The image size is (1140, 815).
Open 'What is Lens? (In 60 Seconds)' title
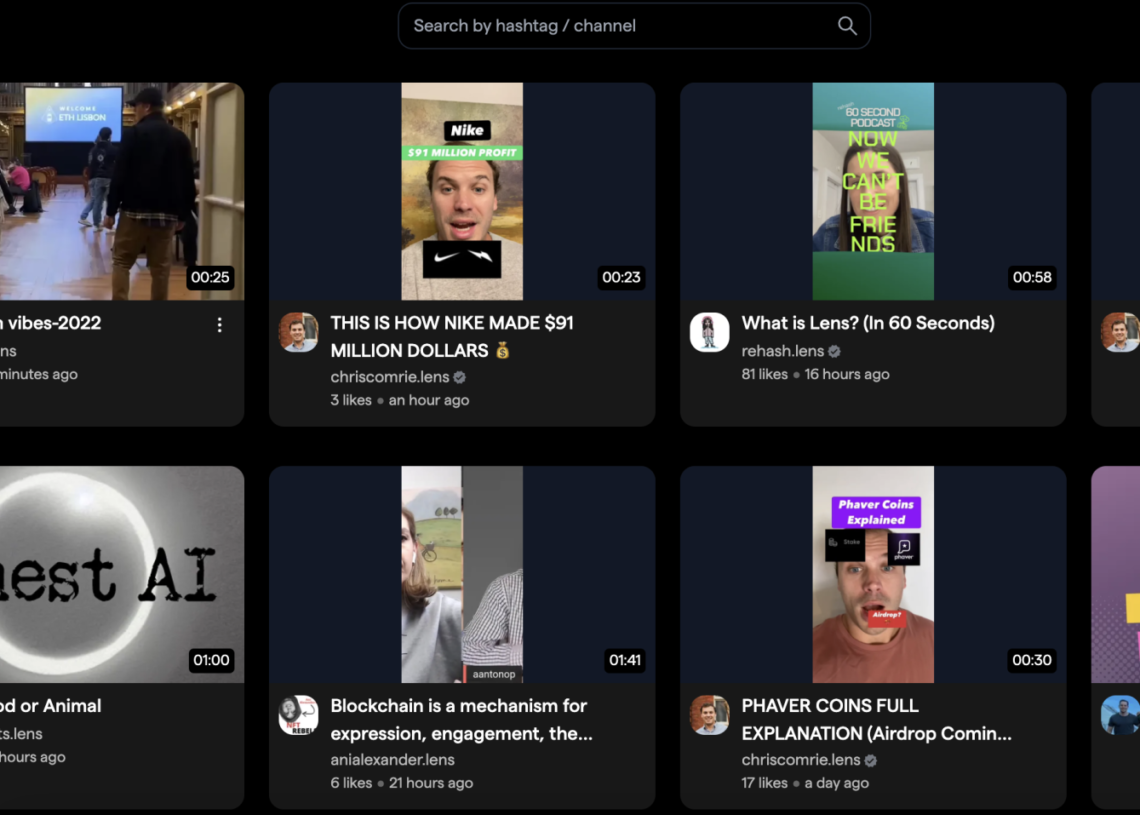[x=868, y=323]
